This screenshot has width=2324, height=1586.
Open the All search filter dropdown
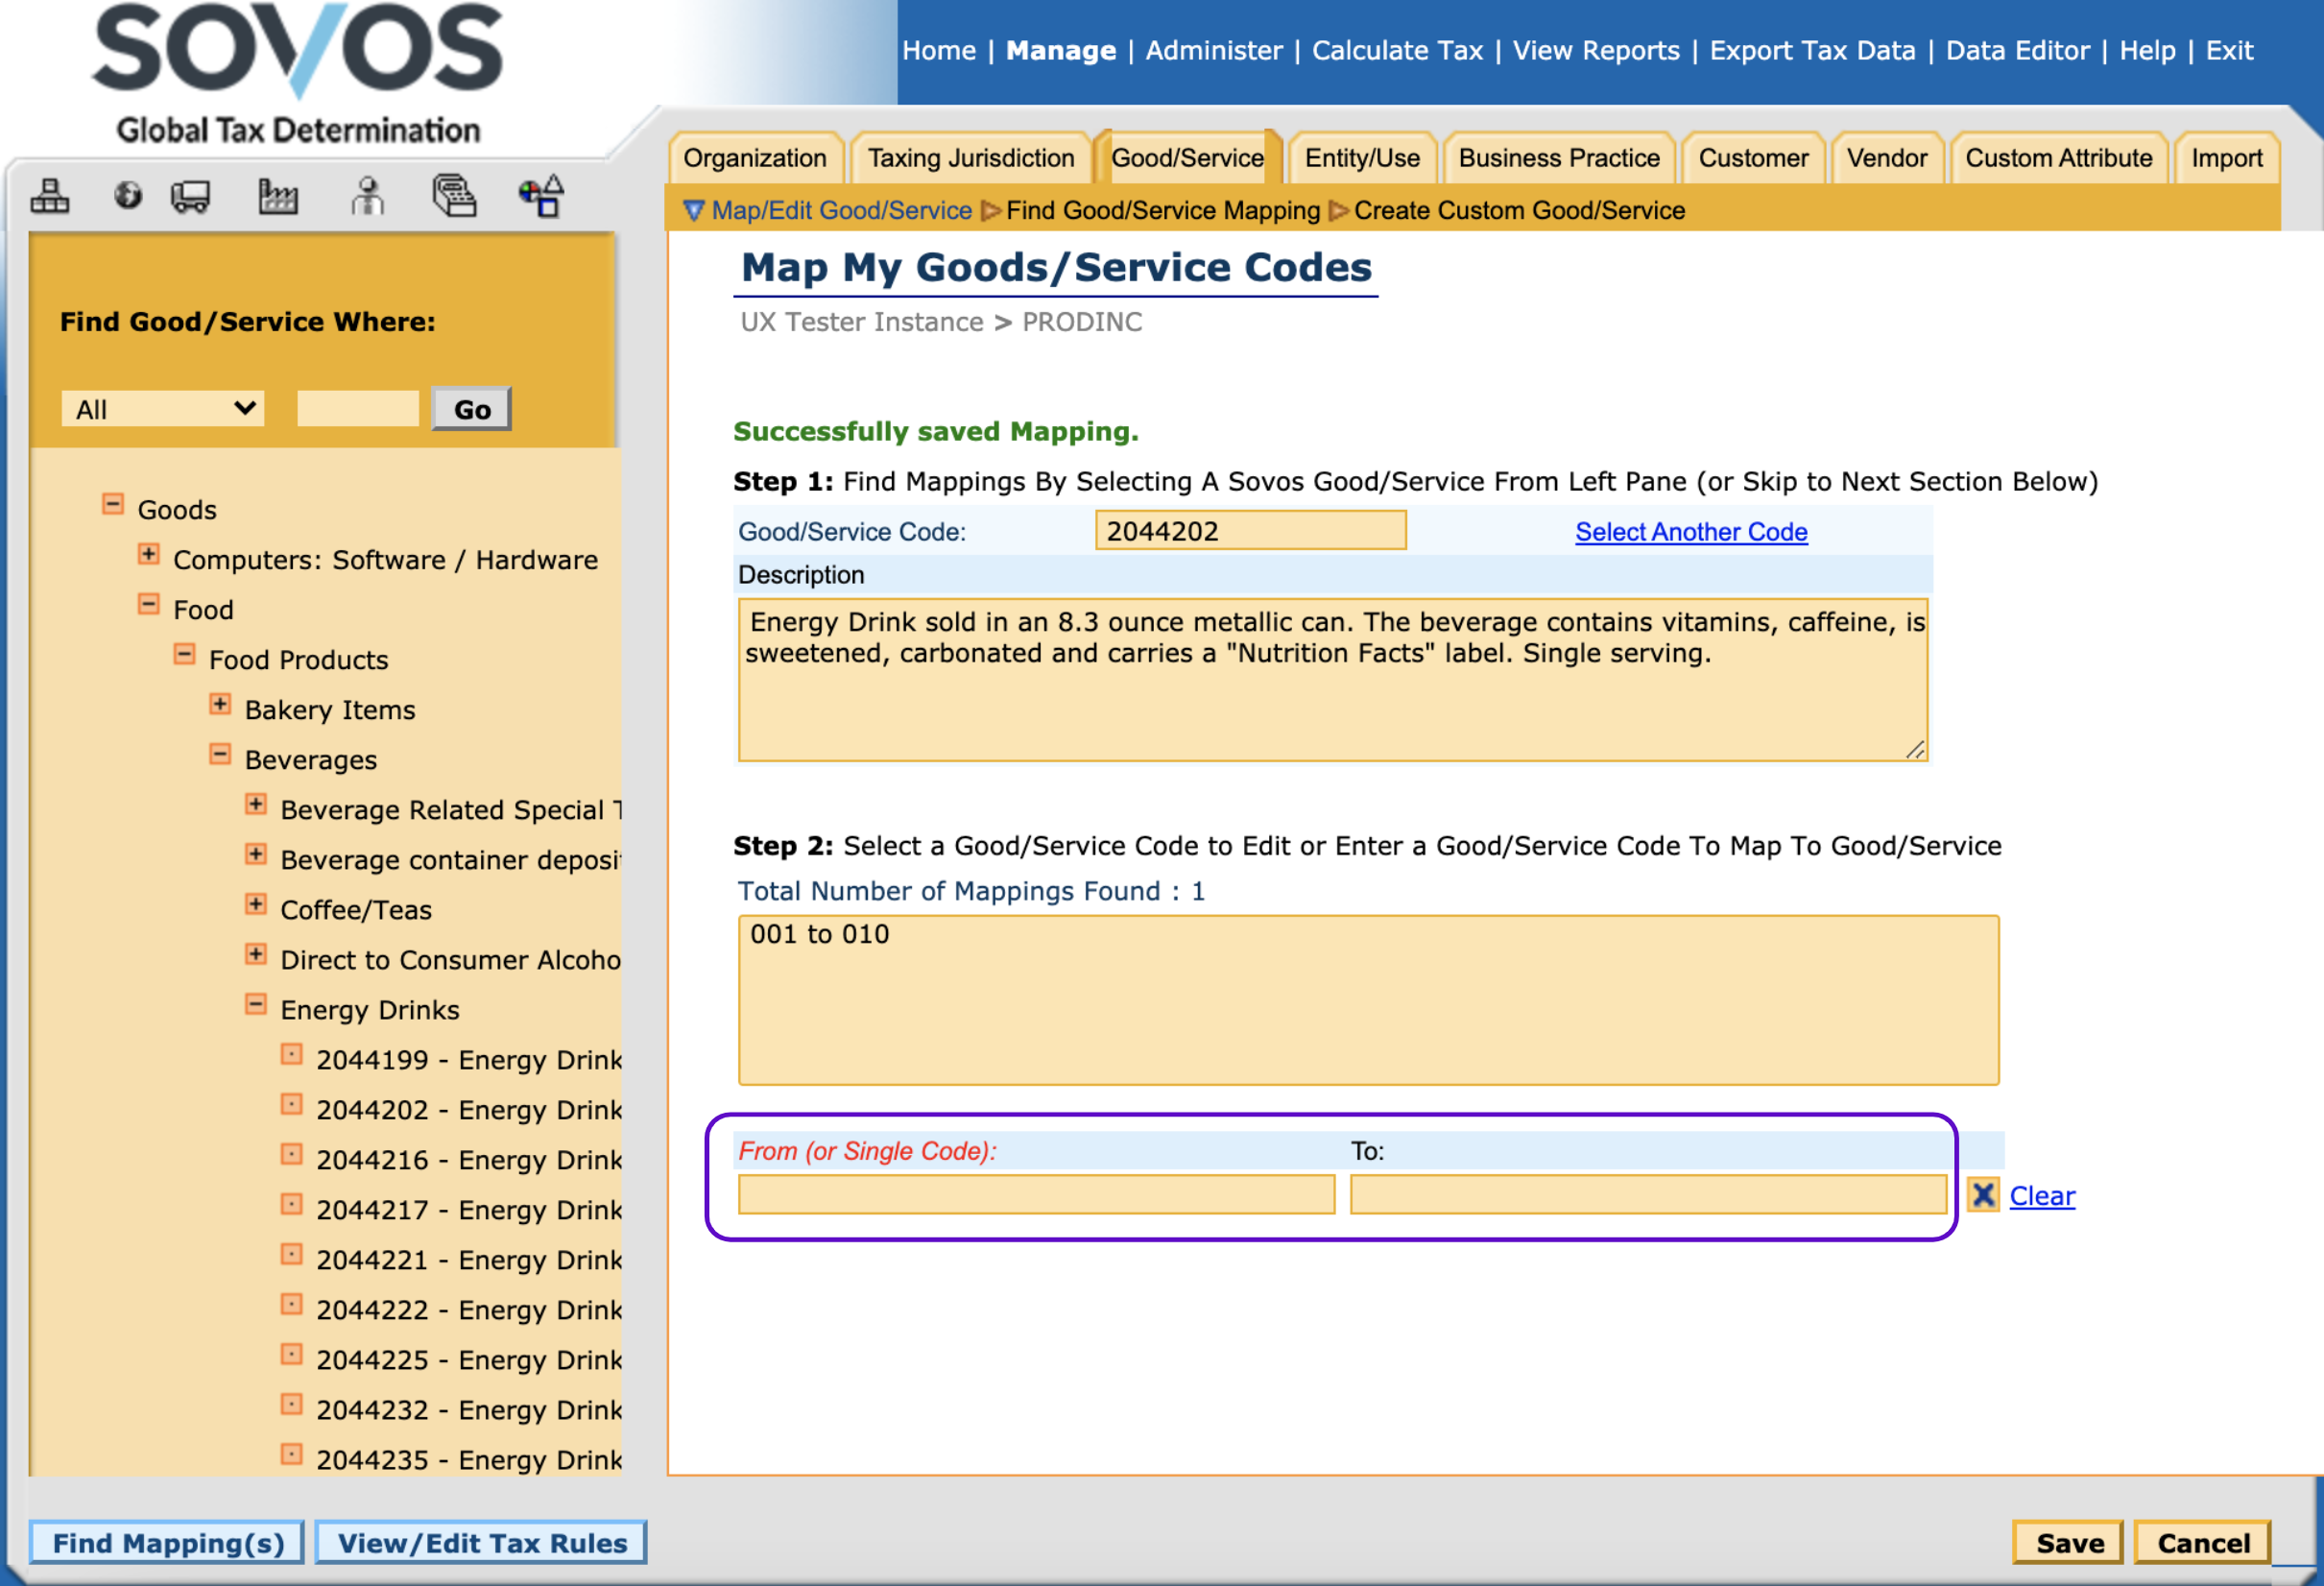[163, 409]
